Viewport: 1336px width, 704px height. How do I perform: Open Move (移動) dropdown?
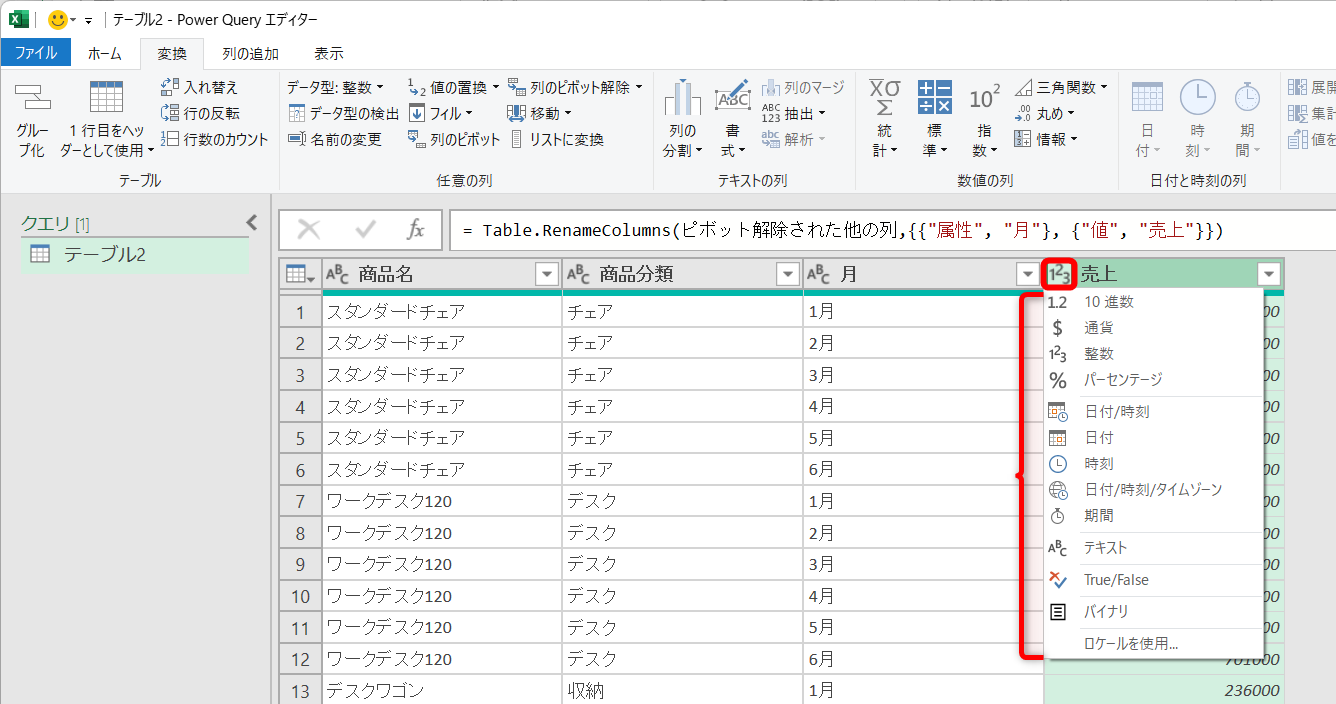[x=539, y=113]
